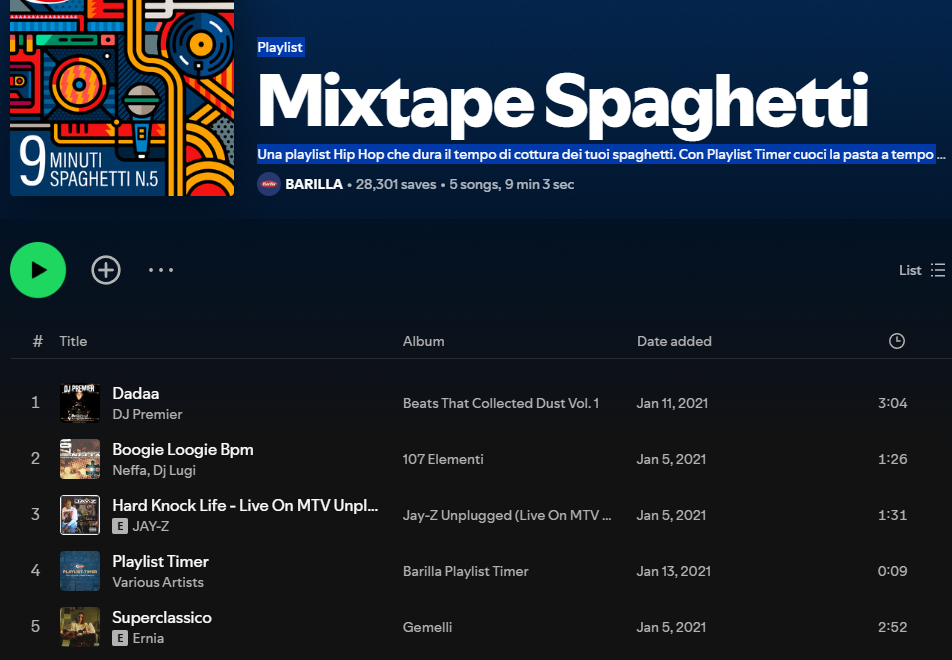This screenshot has height=660, width=952.
Task: Open the 107 Elementi album link
Action: 443,459
